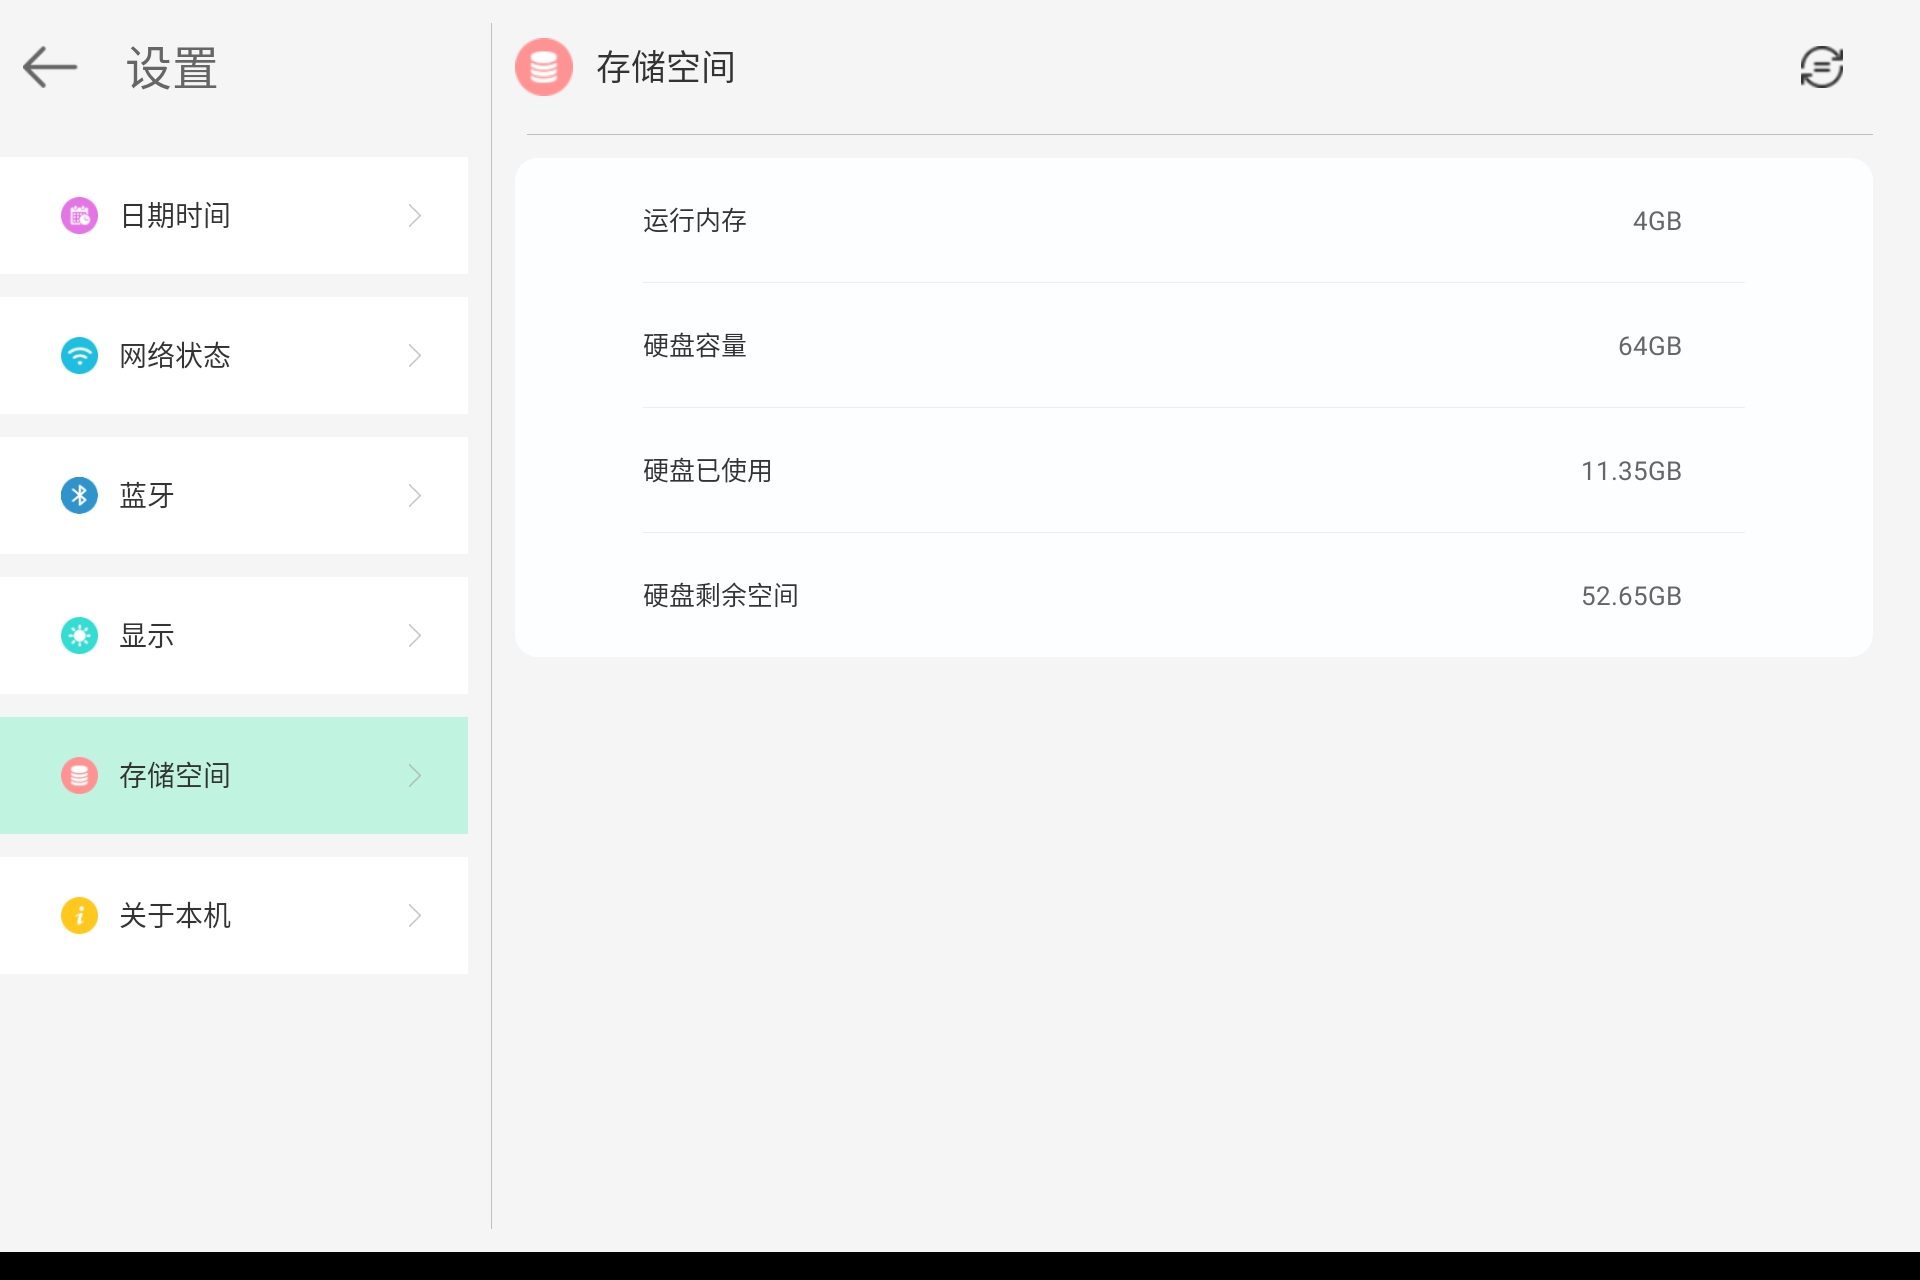Open the 日期时间 settings
The image size is (1920, 1280).
234,216
